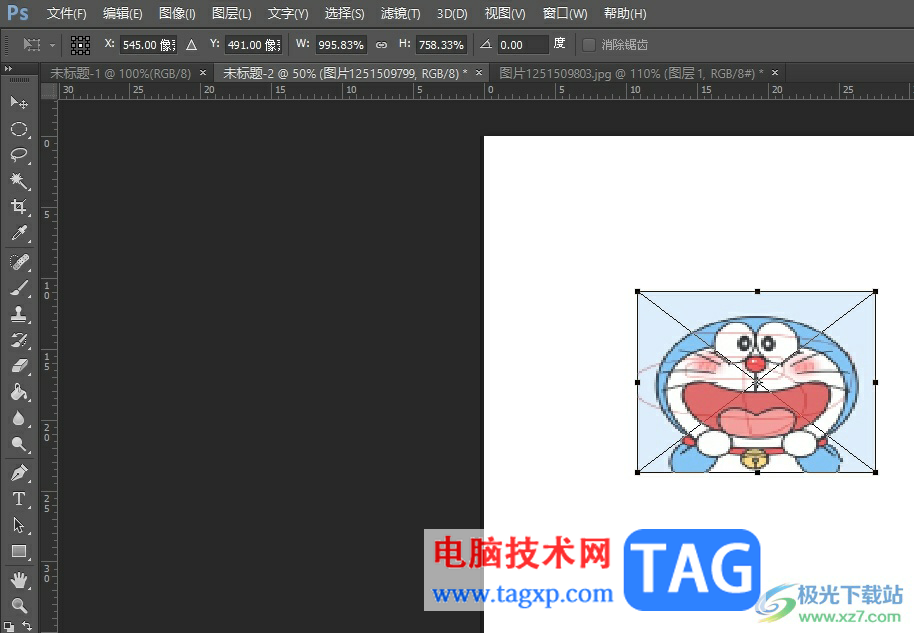Close the 未标题-2 document tab
The height and width of the screenshot is (633, 914).
[x=479, y=73]
